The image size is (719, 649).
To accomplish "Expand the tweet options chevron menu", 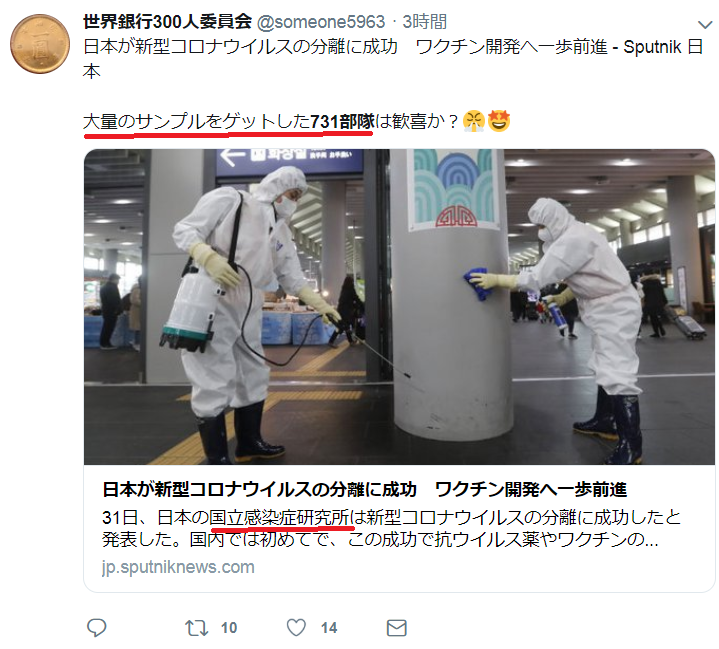I will pyautogui.click(x=705, y=24).
